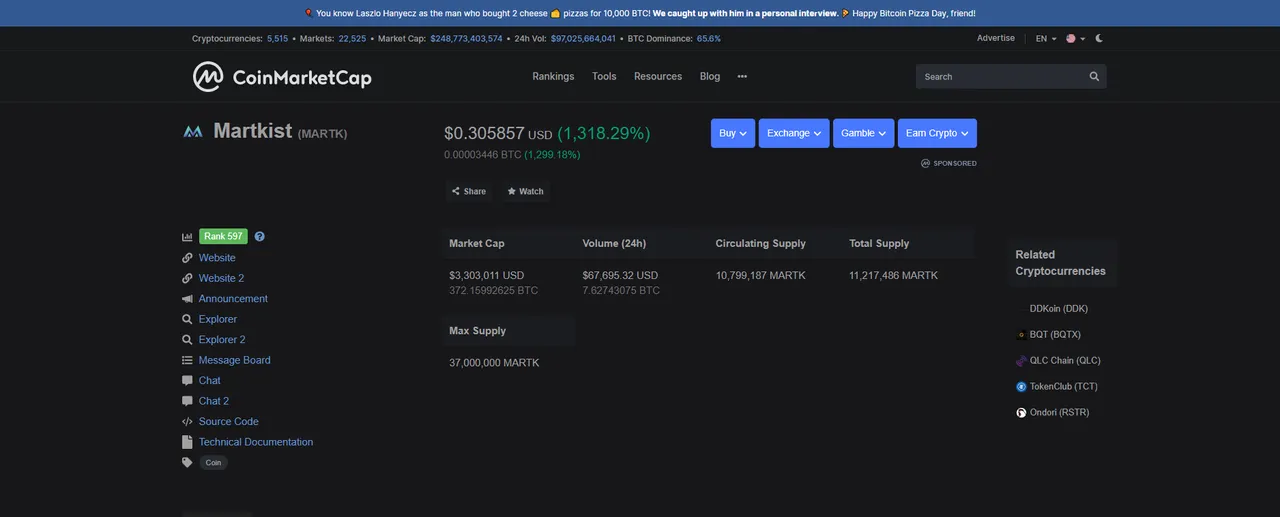This screenshot has width=1280, height=517.
Task: Toggle dark mode moon icon
Action: pyautogui.click(x=1099, y=38)
